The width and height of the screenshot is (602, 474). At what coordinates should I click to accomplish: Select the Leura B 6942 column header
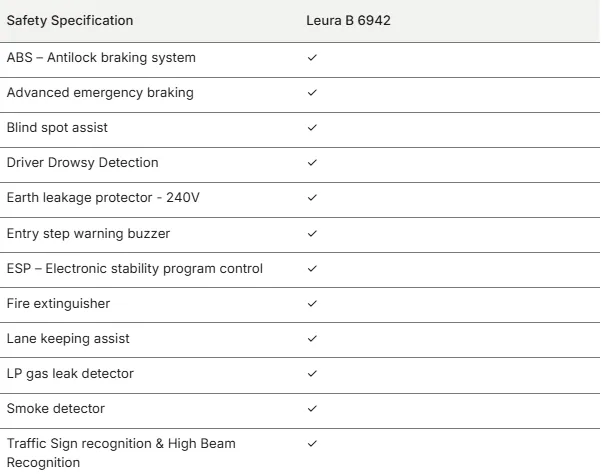tap(348, 20)
